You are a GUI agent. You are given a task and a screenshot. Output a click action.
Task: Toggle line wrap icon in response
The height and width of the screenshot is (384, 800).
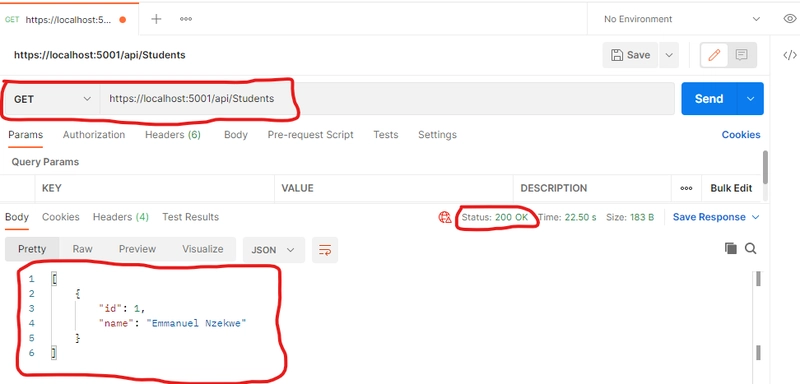click(x=325, y=250)
